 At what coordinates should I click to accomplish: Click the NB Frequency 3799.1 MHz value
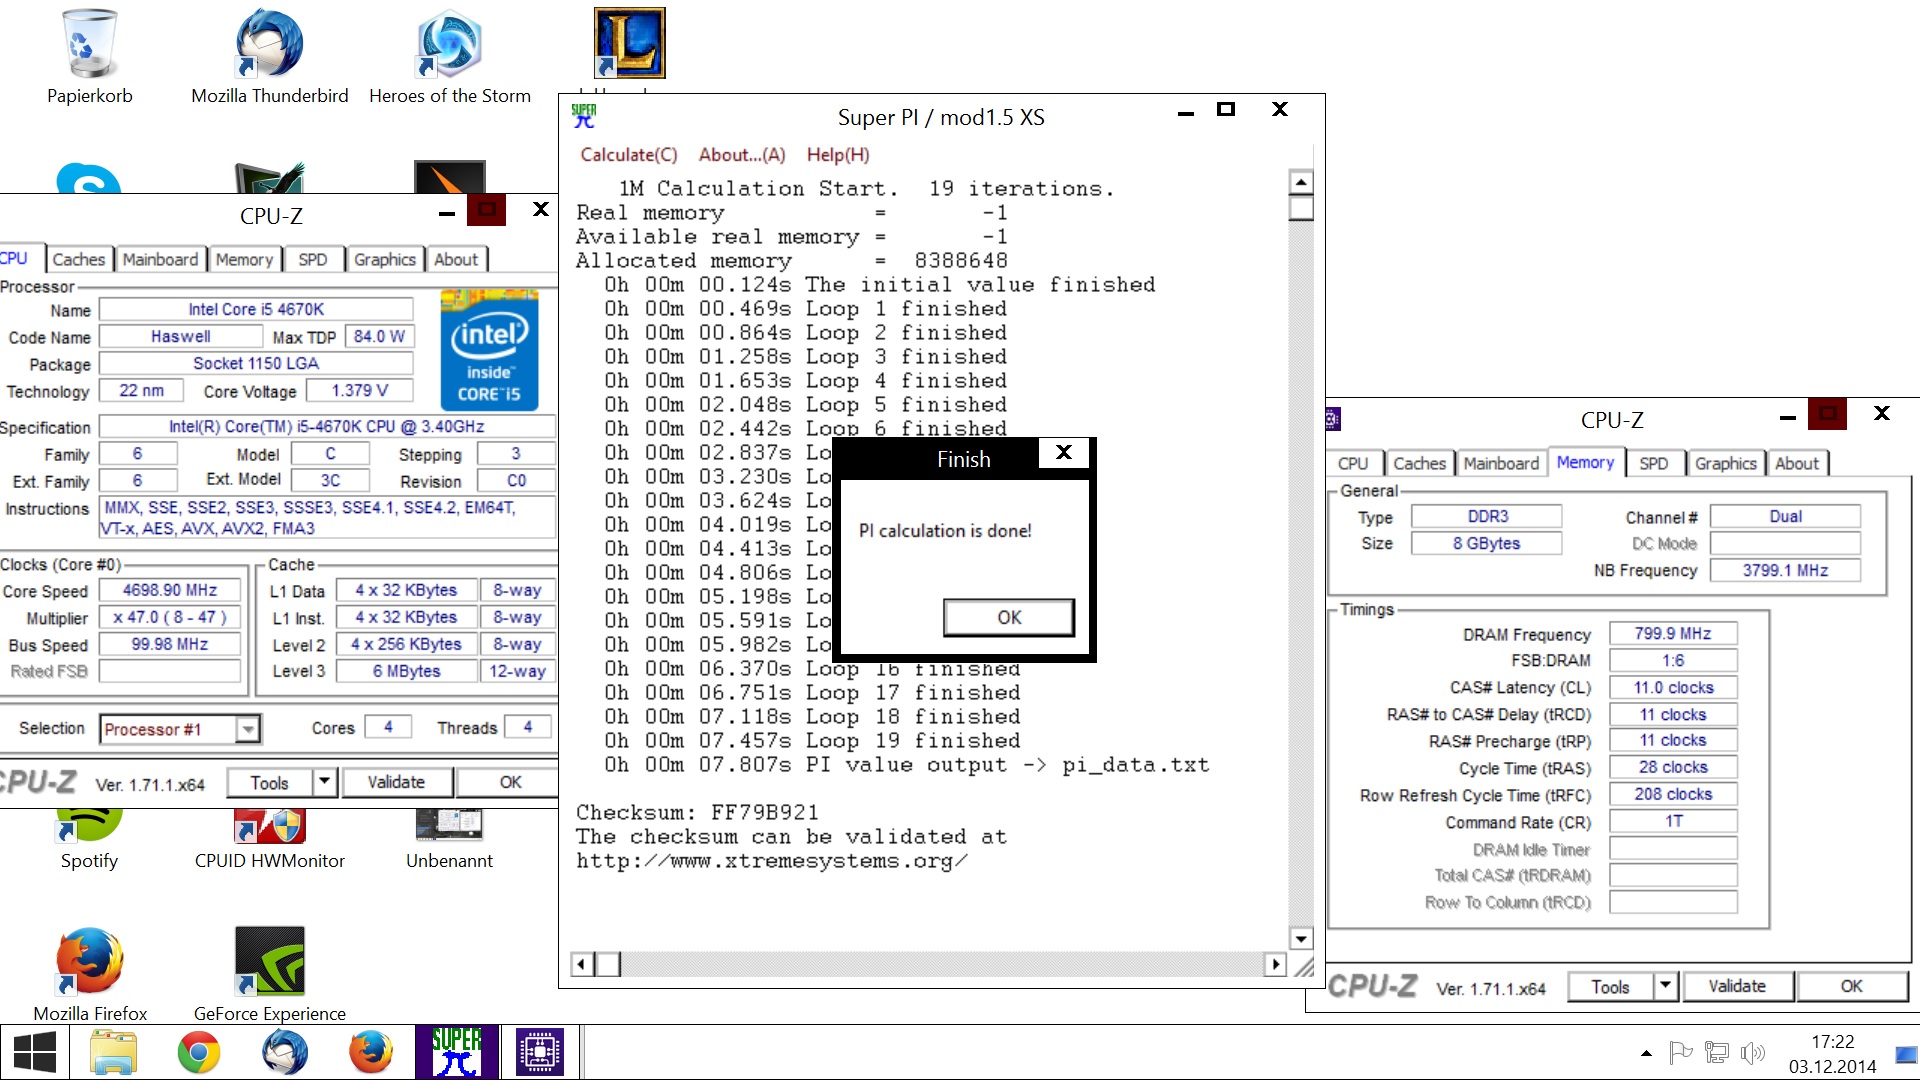1785,571
